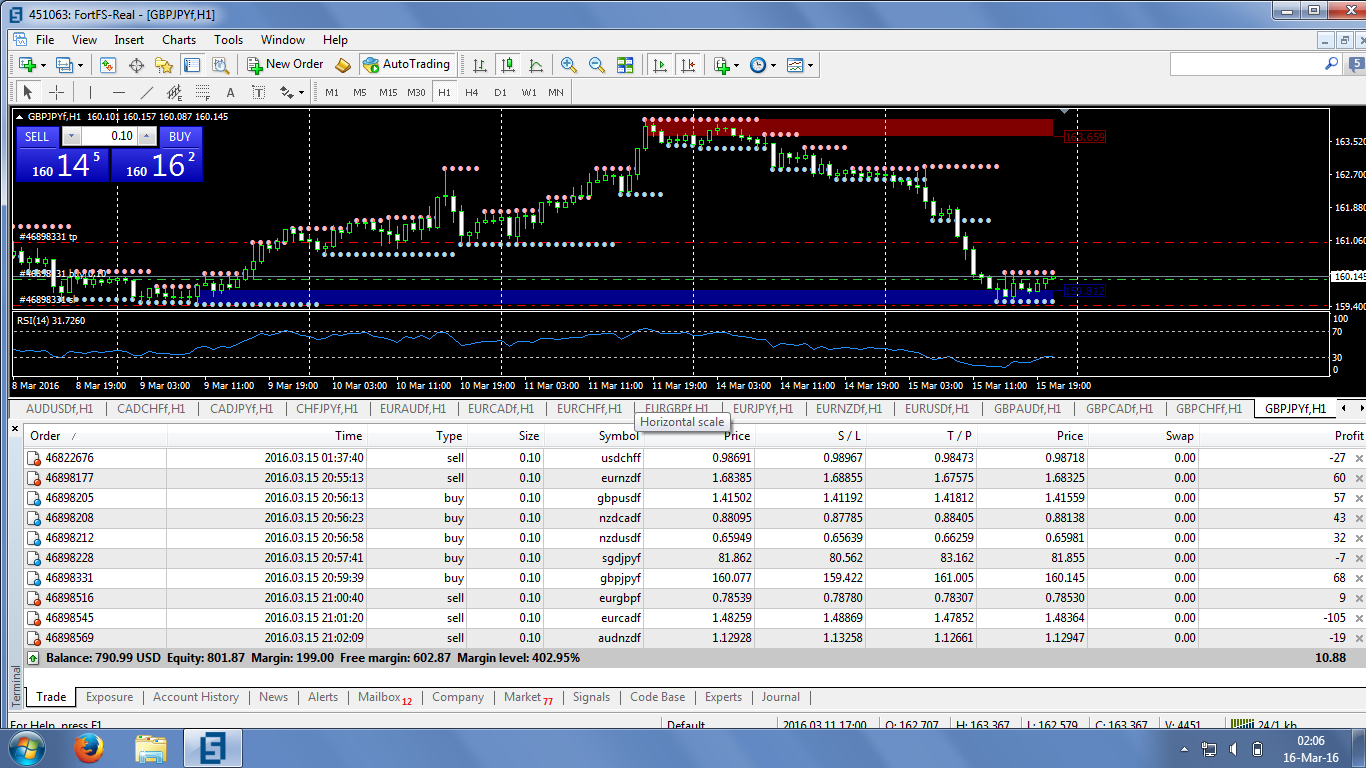This screenshot has height=768, width=1366.
Task: Sort orders by the Profit column header
Action: click(1282, 435)
